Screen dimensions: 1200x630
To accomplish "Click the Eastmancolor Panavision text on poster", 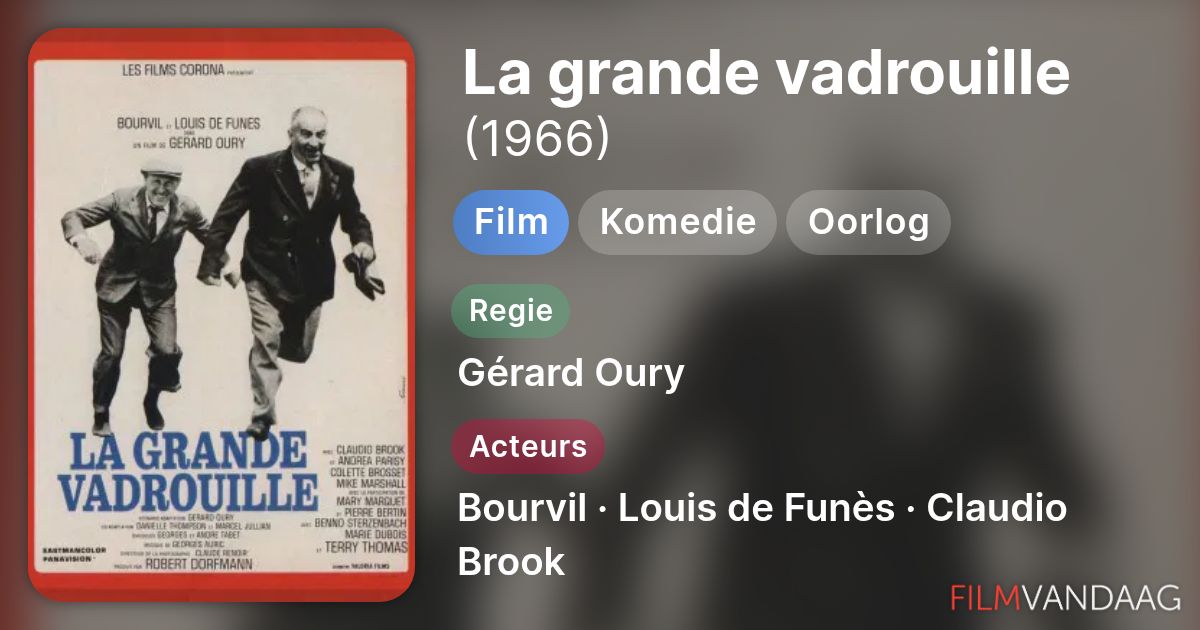I will (x=71, y=553).
